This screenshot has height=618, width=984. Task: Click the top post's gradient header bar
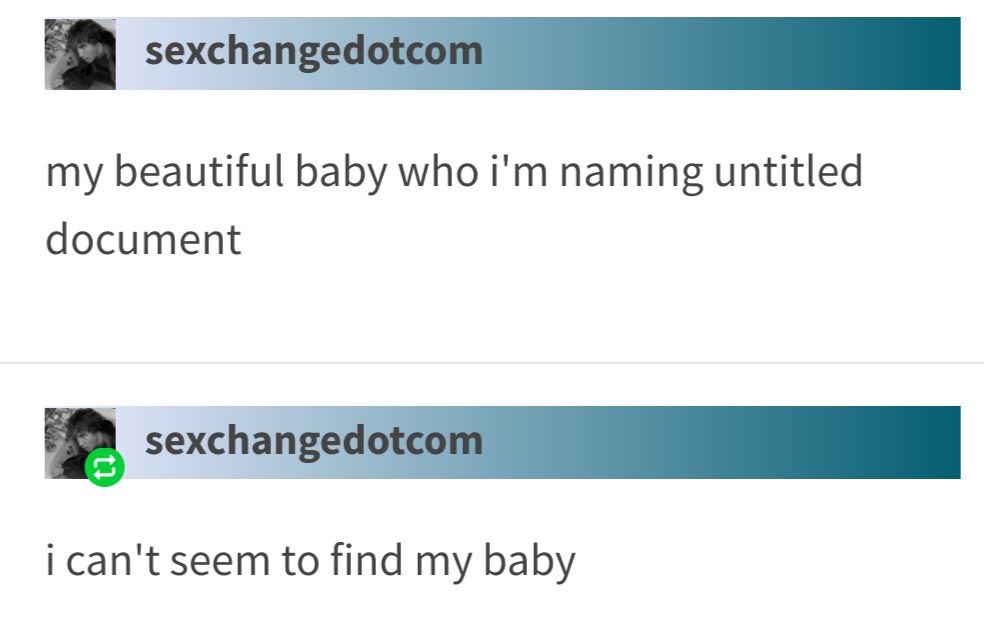700,53
